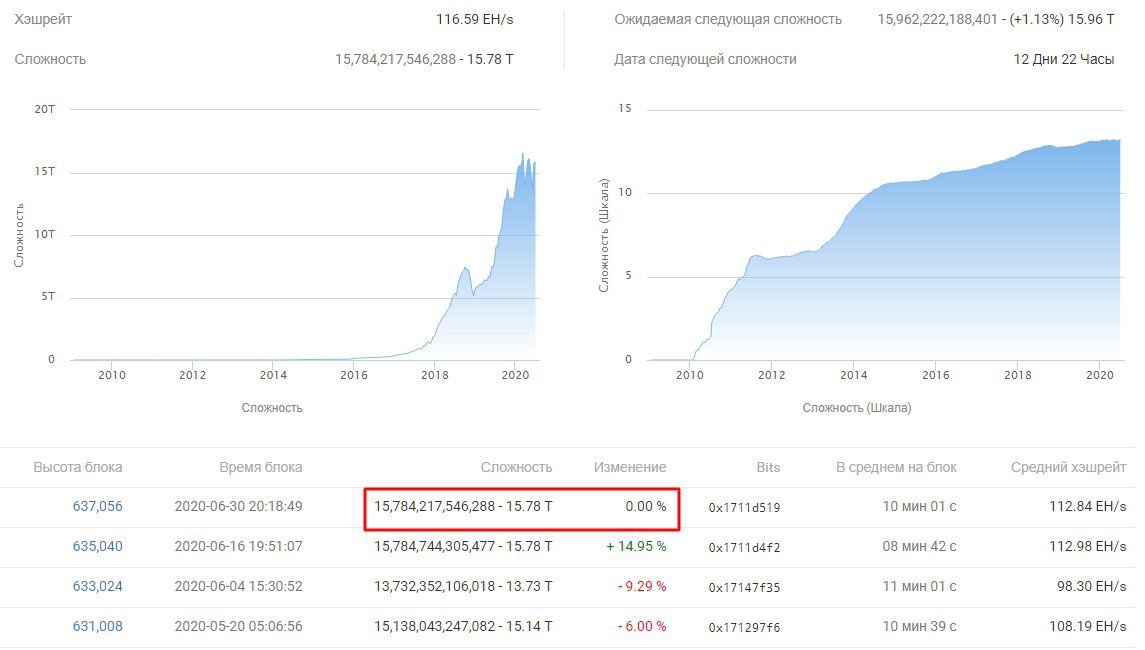1145x650 pixels.
Task: Click the 2020 peak in the left difficulty chart
Action: point(523,155)
